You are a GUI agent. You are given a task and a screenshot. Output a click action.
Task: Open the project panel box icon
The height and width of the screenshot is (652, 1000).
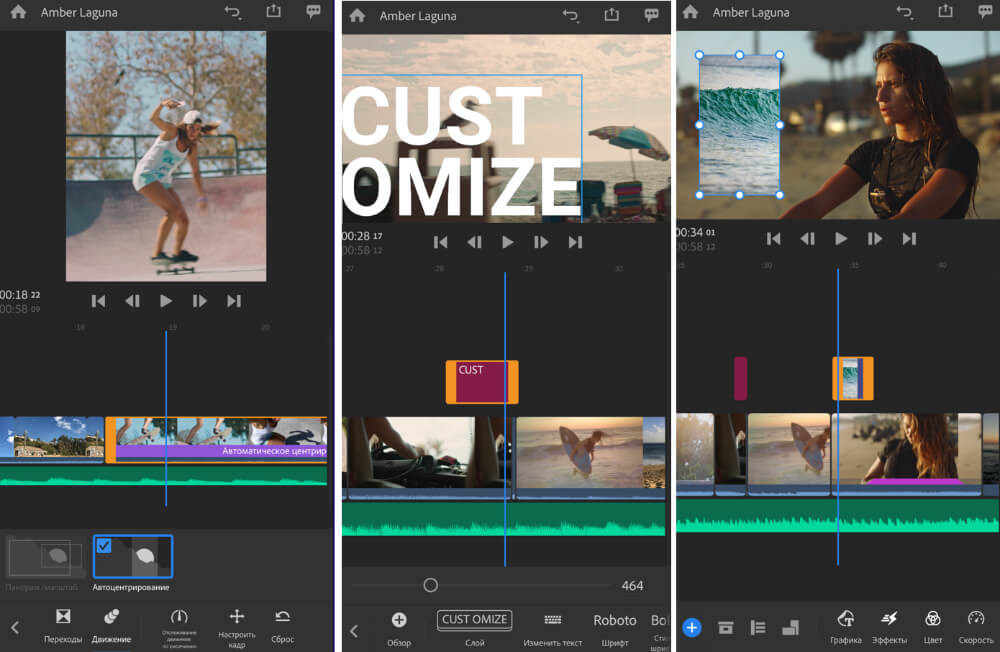click(725, 627)
